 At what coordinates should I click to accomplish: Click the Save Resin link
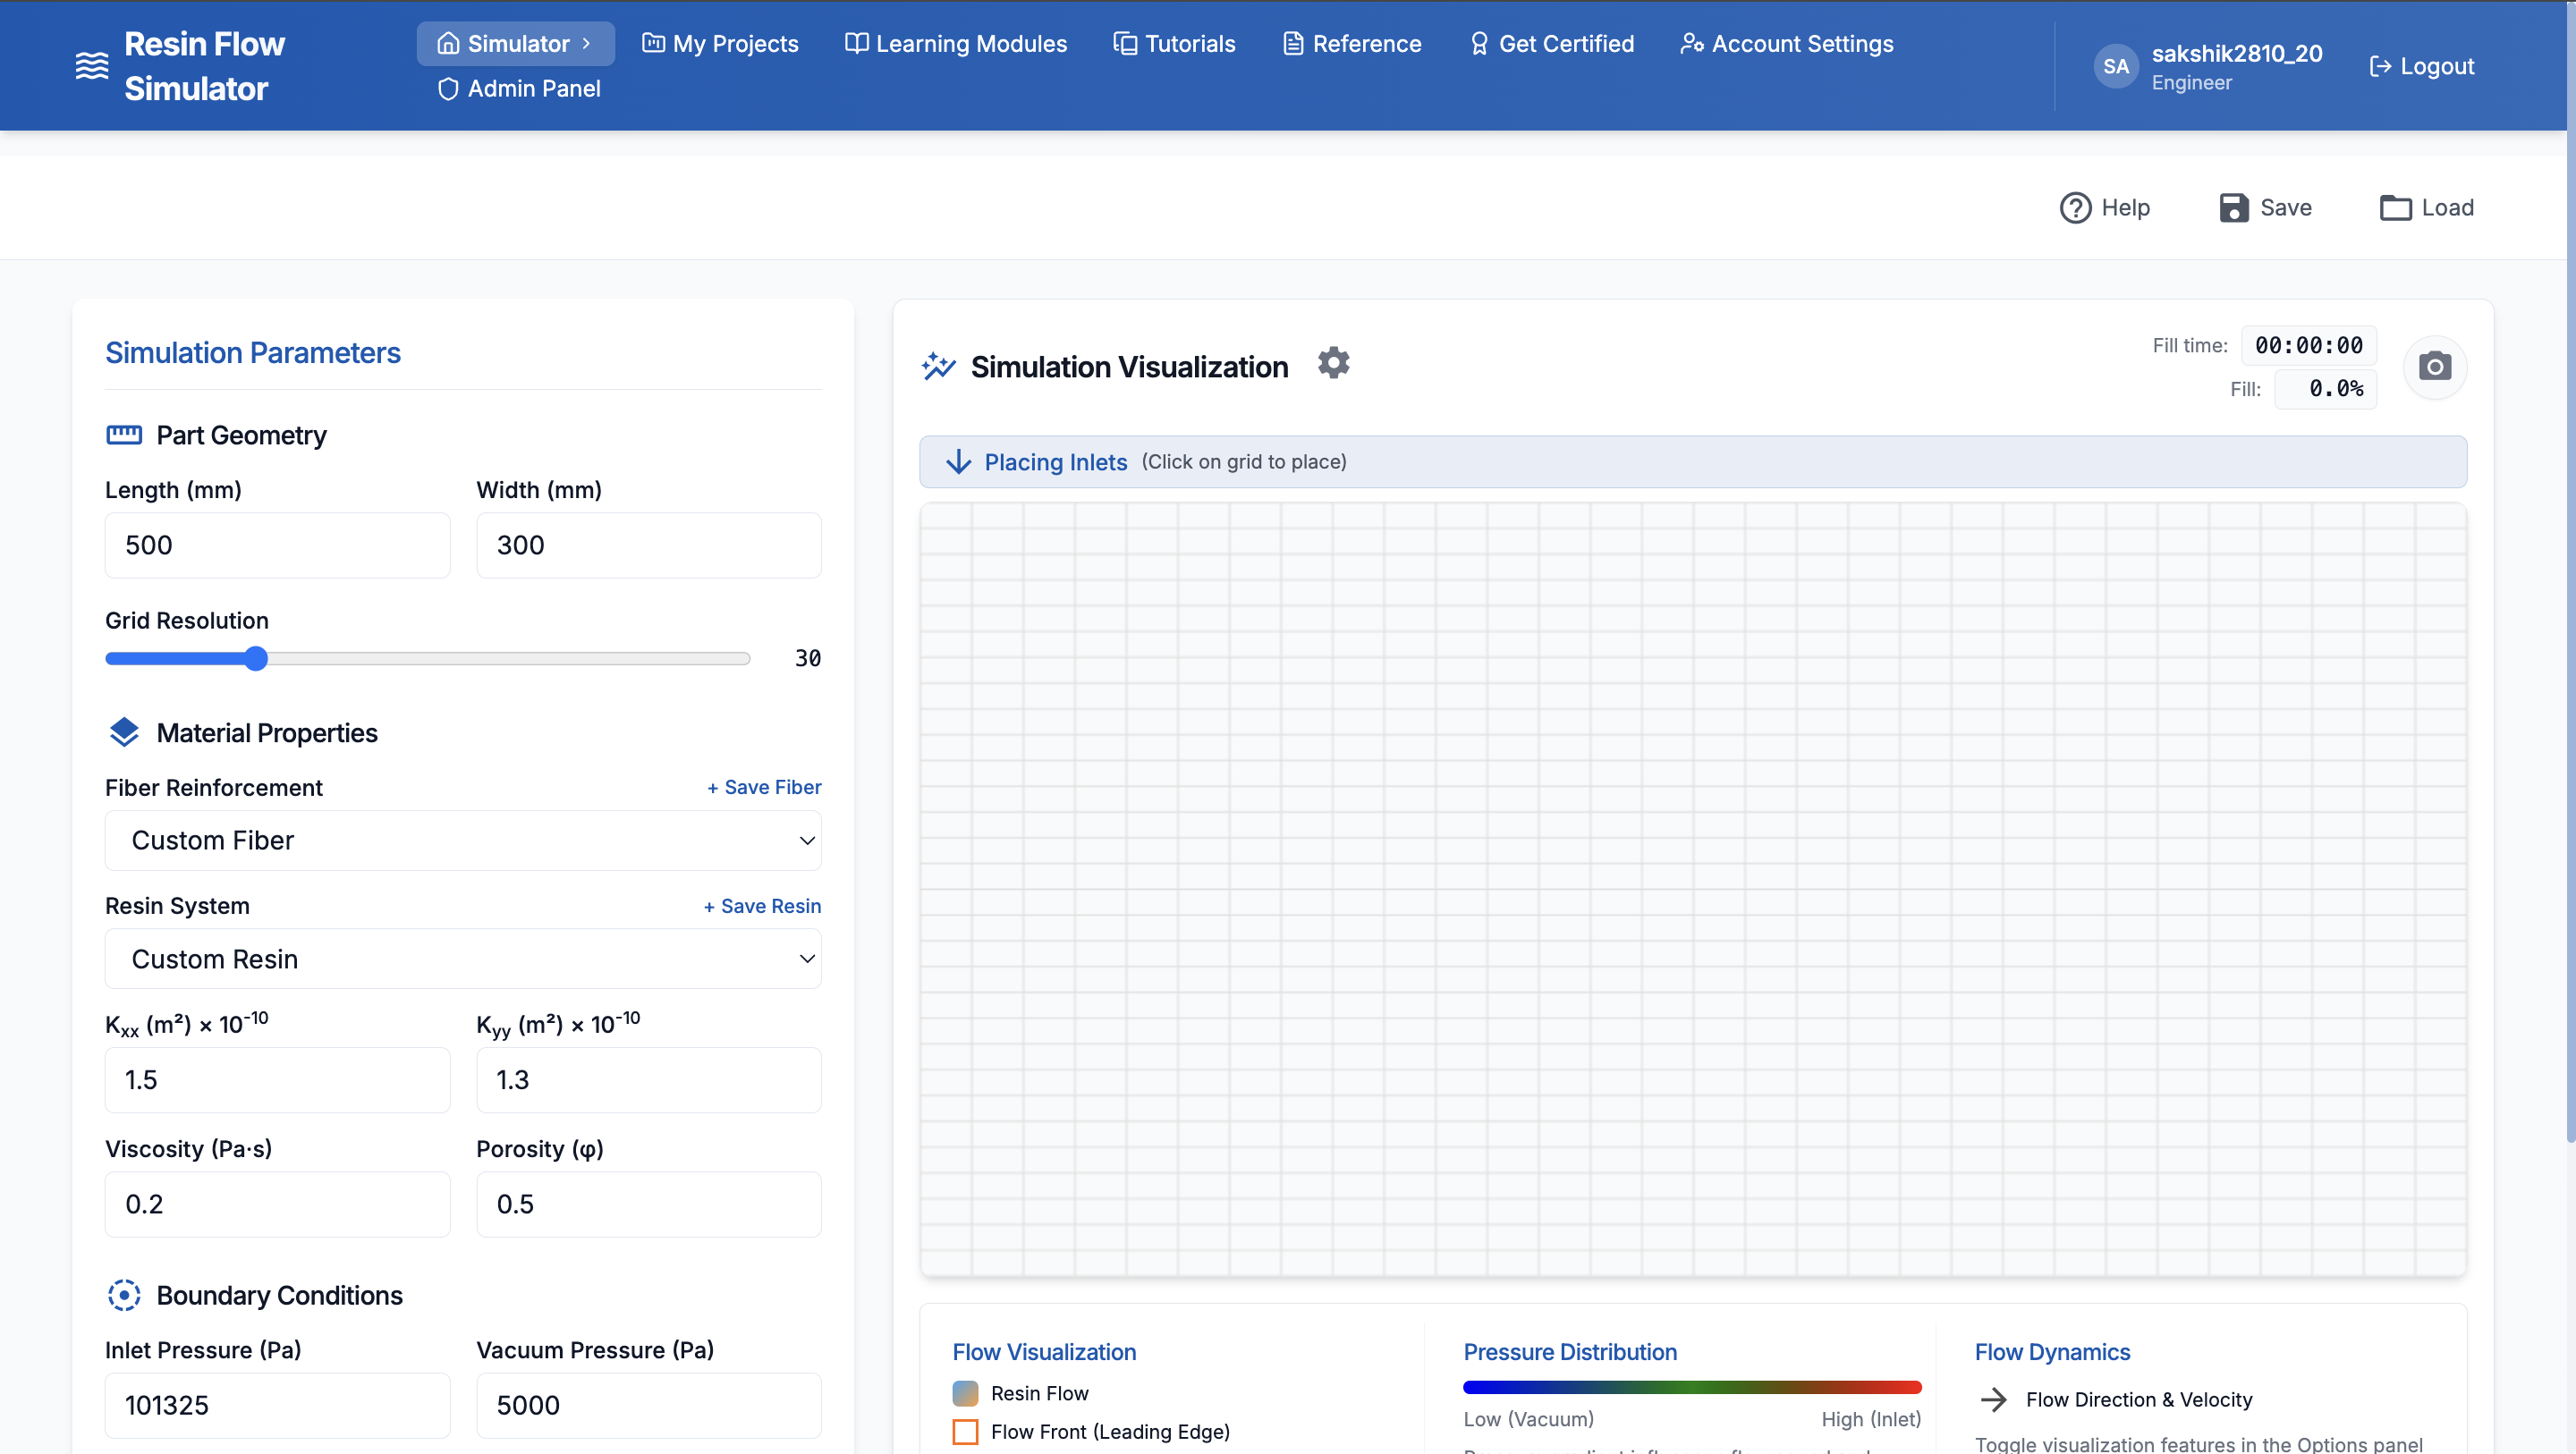pyautogui.click(x=762, y=906)
